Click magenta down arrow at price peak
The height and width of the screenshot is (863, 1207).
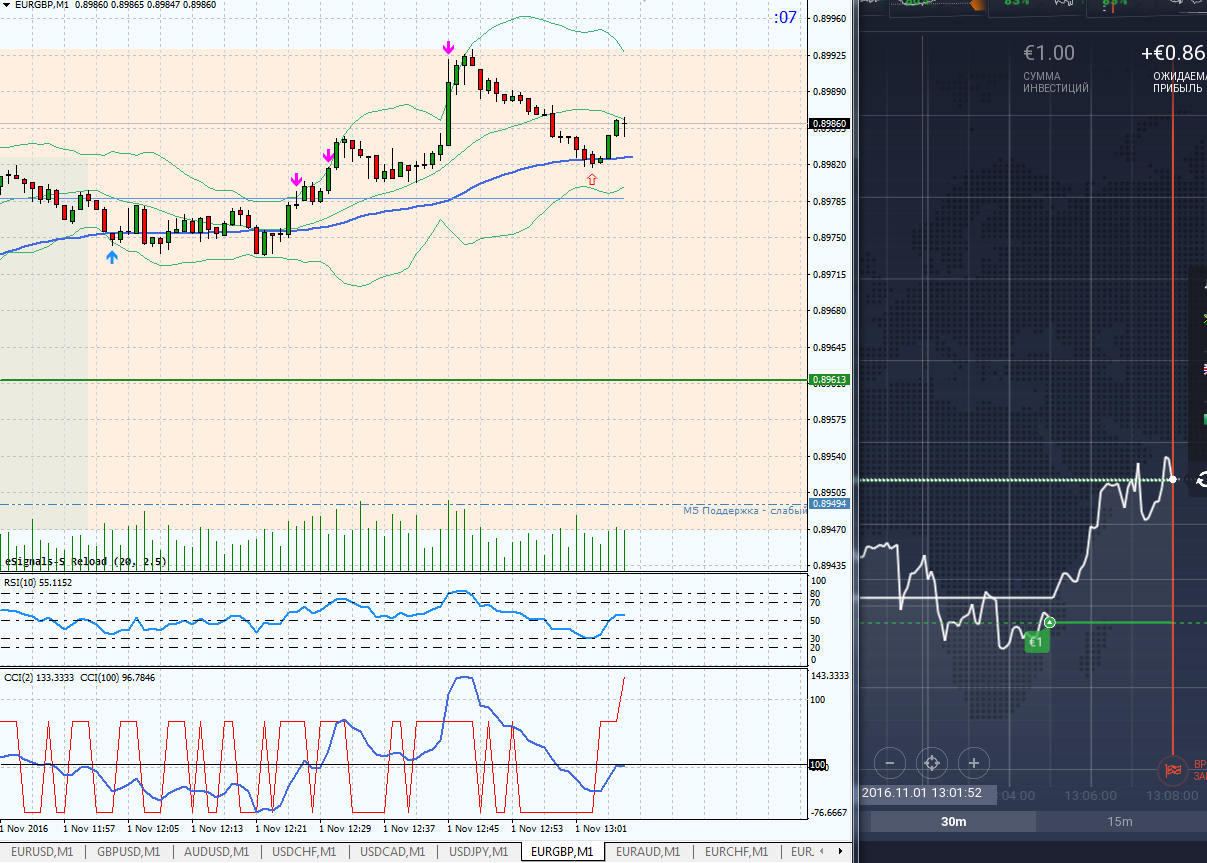[x=449, y=47]
